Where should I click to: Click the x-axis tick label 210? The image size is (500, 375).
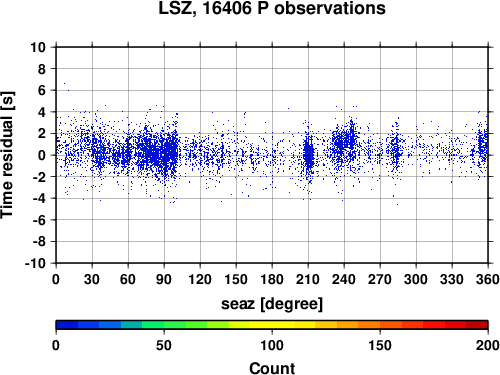[308, 279]
